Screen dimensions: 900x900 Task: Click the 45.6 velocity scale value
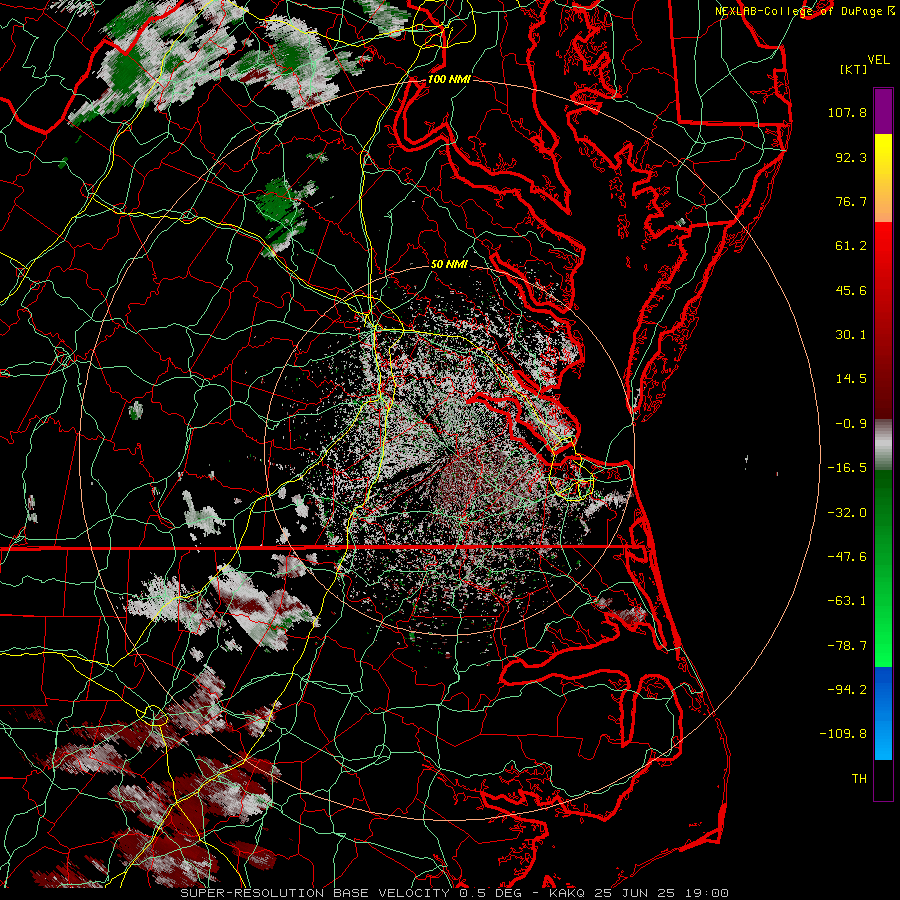pyautogui.click(x=851, y=290)
